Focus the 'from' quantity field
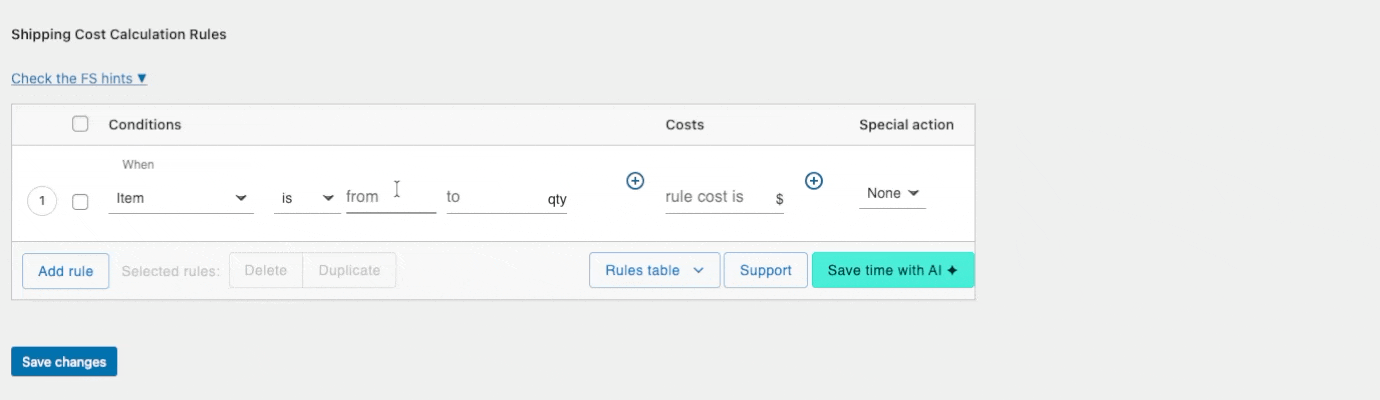Image resolution: width=1380 pixels, height=400 pixels. click(390, 197)
